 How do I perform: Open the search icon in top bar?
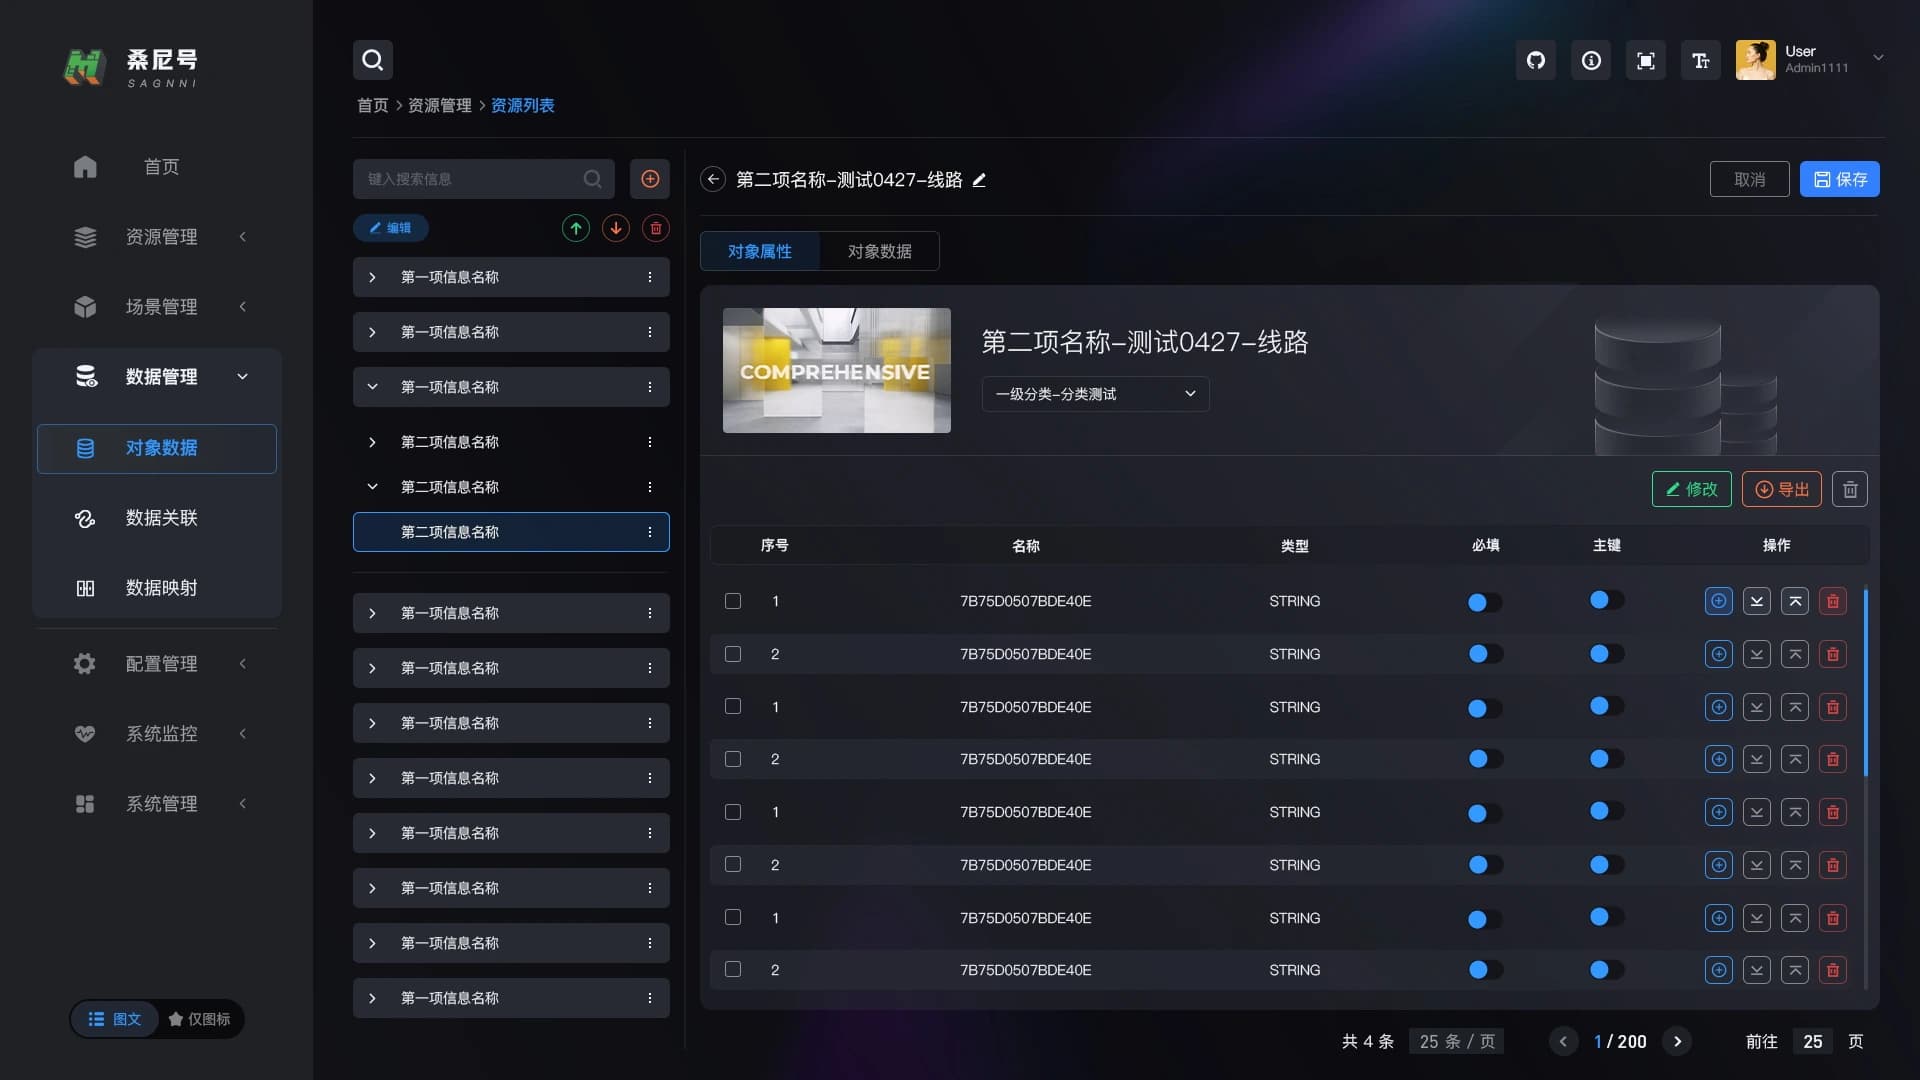[372, 60]
